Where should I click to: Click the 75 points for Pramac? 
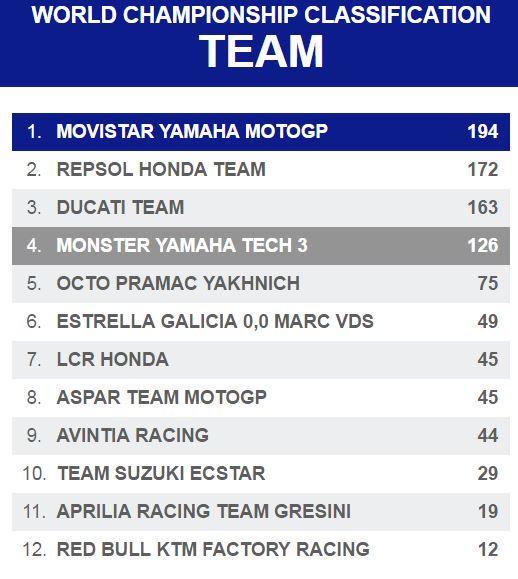488,284
